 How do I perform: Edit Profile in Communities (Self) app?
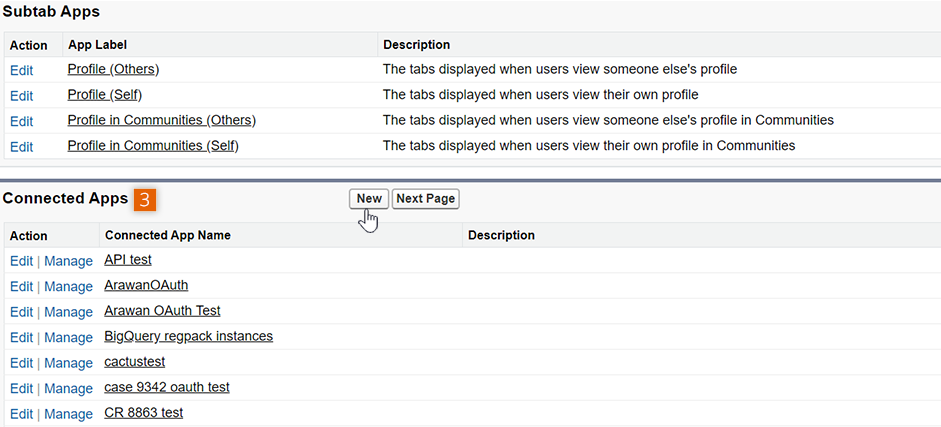[22, 147]
